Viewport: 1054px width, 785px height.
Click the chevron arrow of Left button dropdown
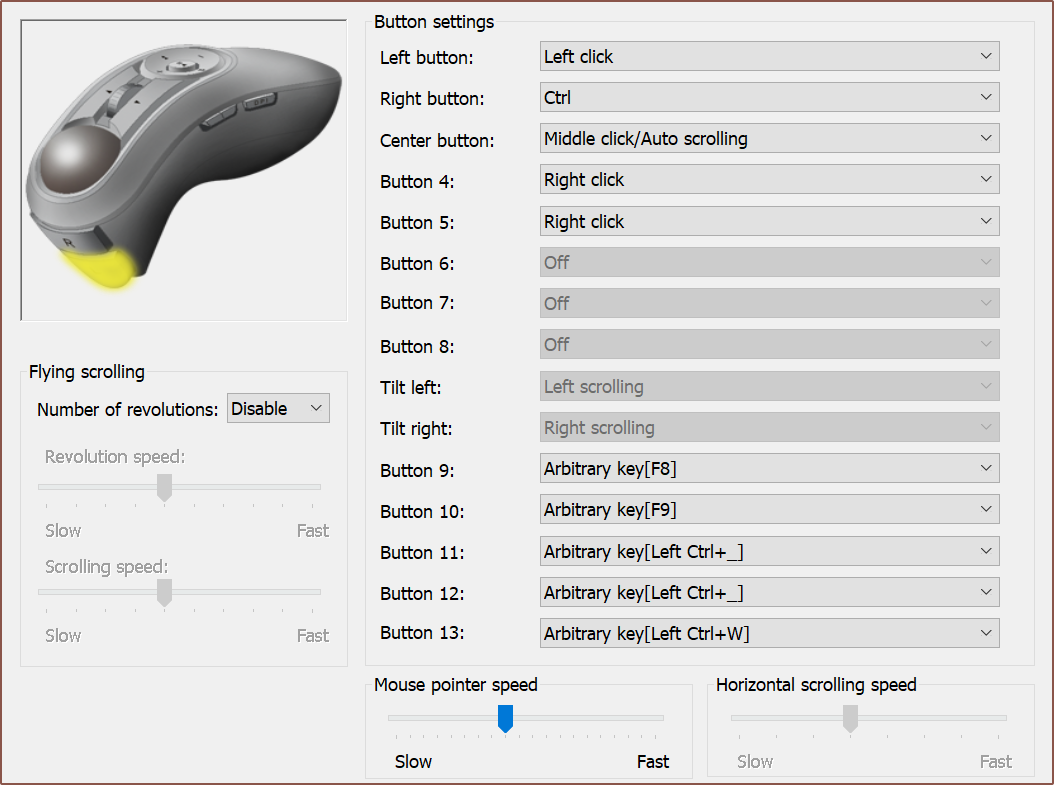tap(986, 57)
